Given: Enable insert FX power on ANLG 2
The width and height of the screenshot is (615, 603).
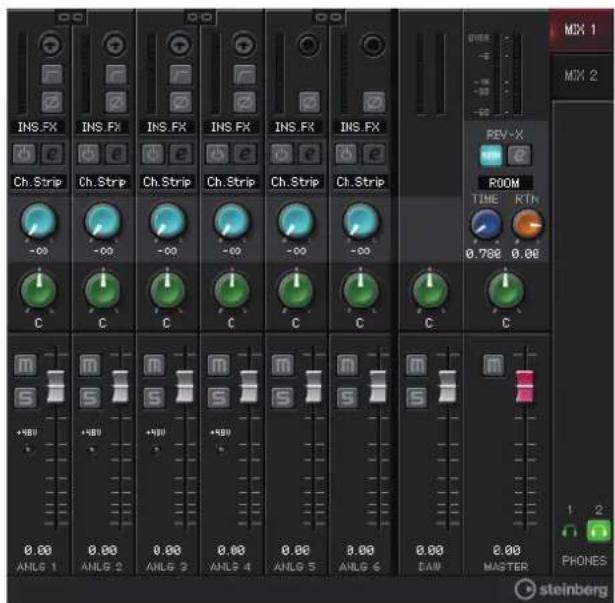Looking at the screenshot, I should [x=89, y=154].
